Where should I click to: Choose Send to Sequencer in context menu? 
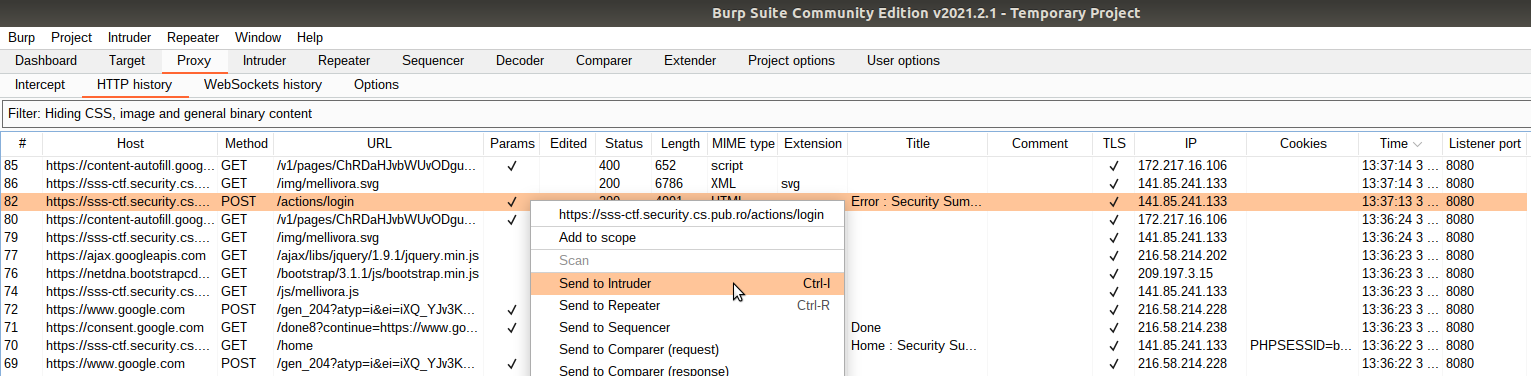click(x=687, y=328)
